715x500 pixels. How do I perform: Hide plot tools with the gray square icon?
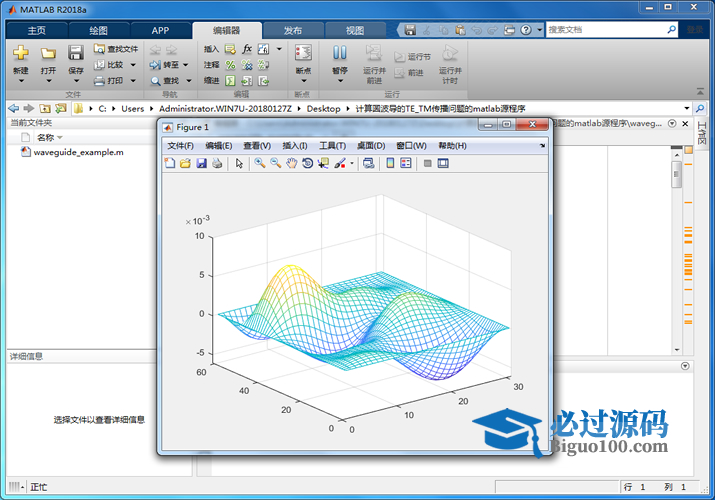(427, 163)
